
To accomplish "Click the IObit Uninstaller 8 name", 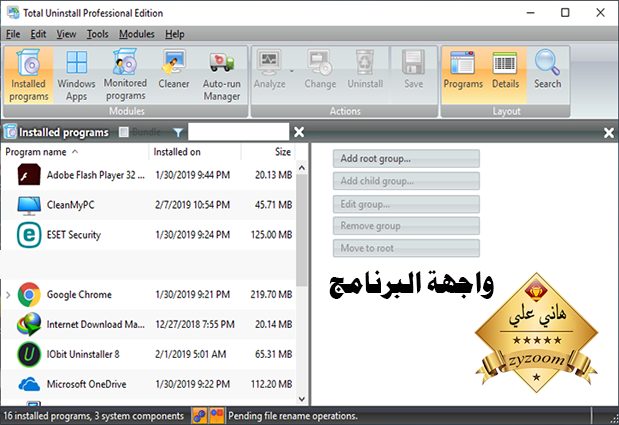I will [83, 354].
